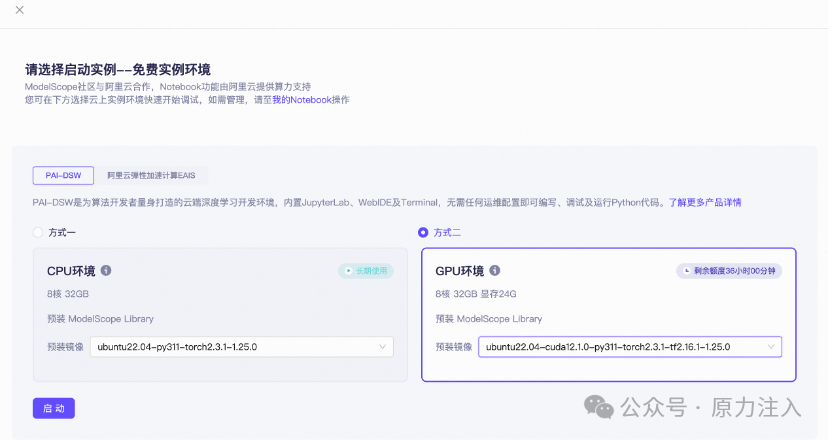Click the 剩余额度36小时00分钟 badge
The image size is (828, 440).
[x=729, y=271]
